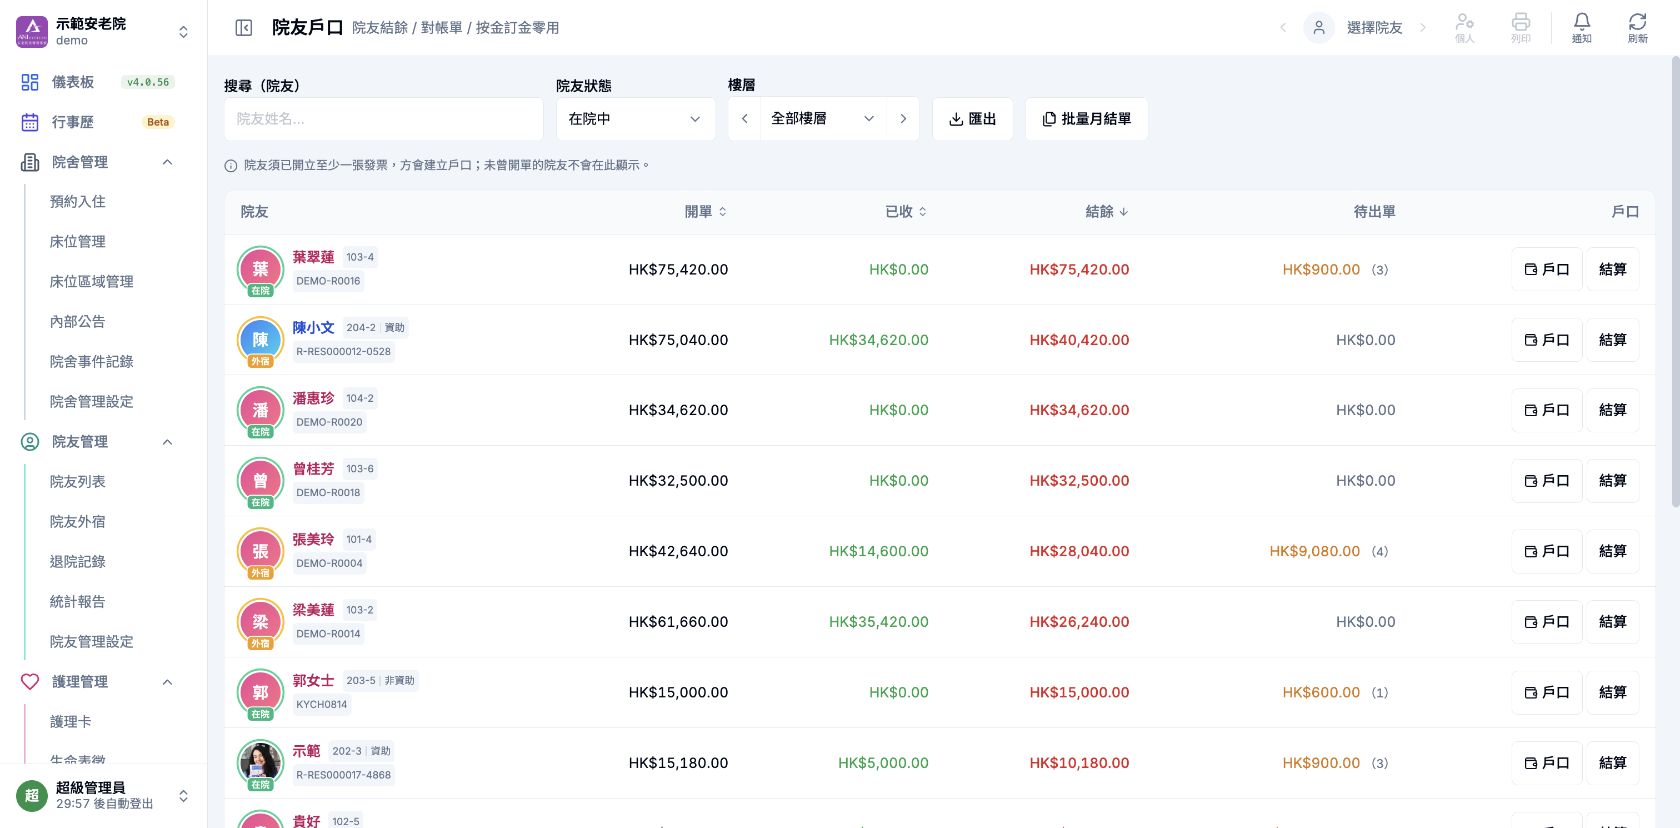Click avatar of 潘惠珍
Image resolution: width=1680 pixels, height=828 pixels.
(260, 410)
